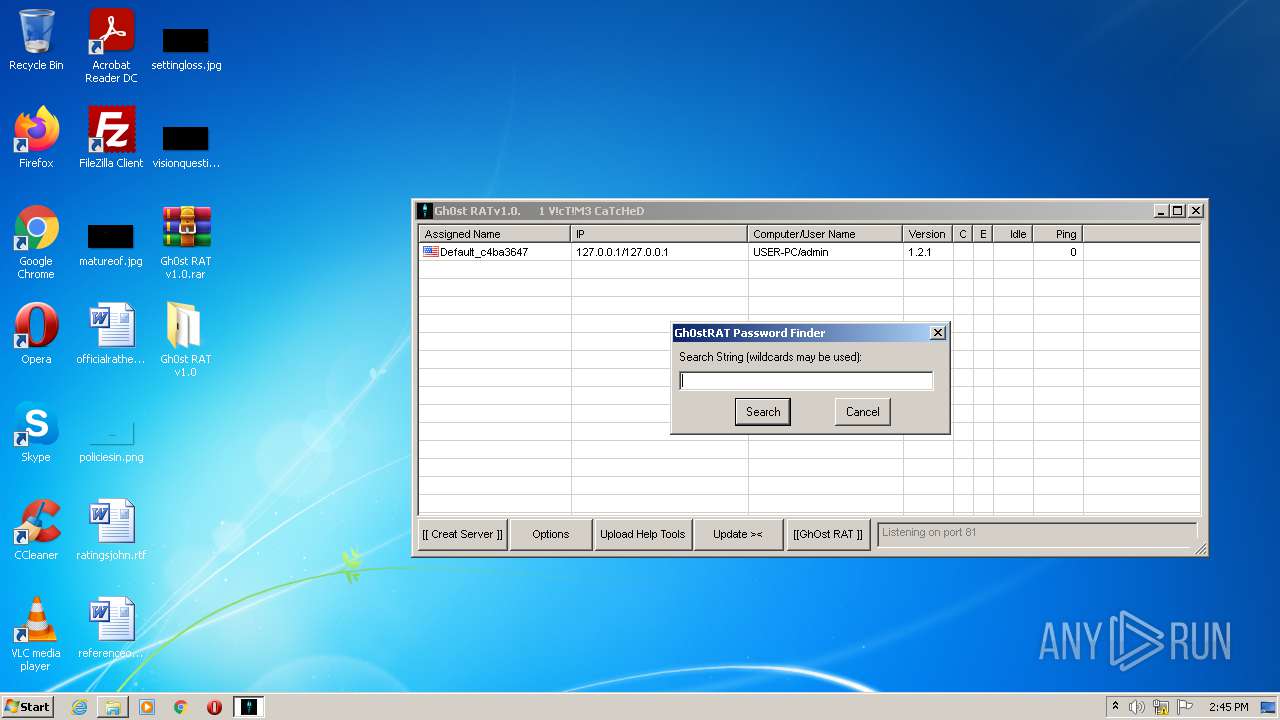This screenshot has height=720, width=1280.
Task: Sort by Assigned Name column header
Action: [495, 234]
